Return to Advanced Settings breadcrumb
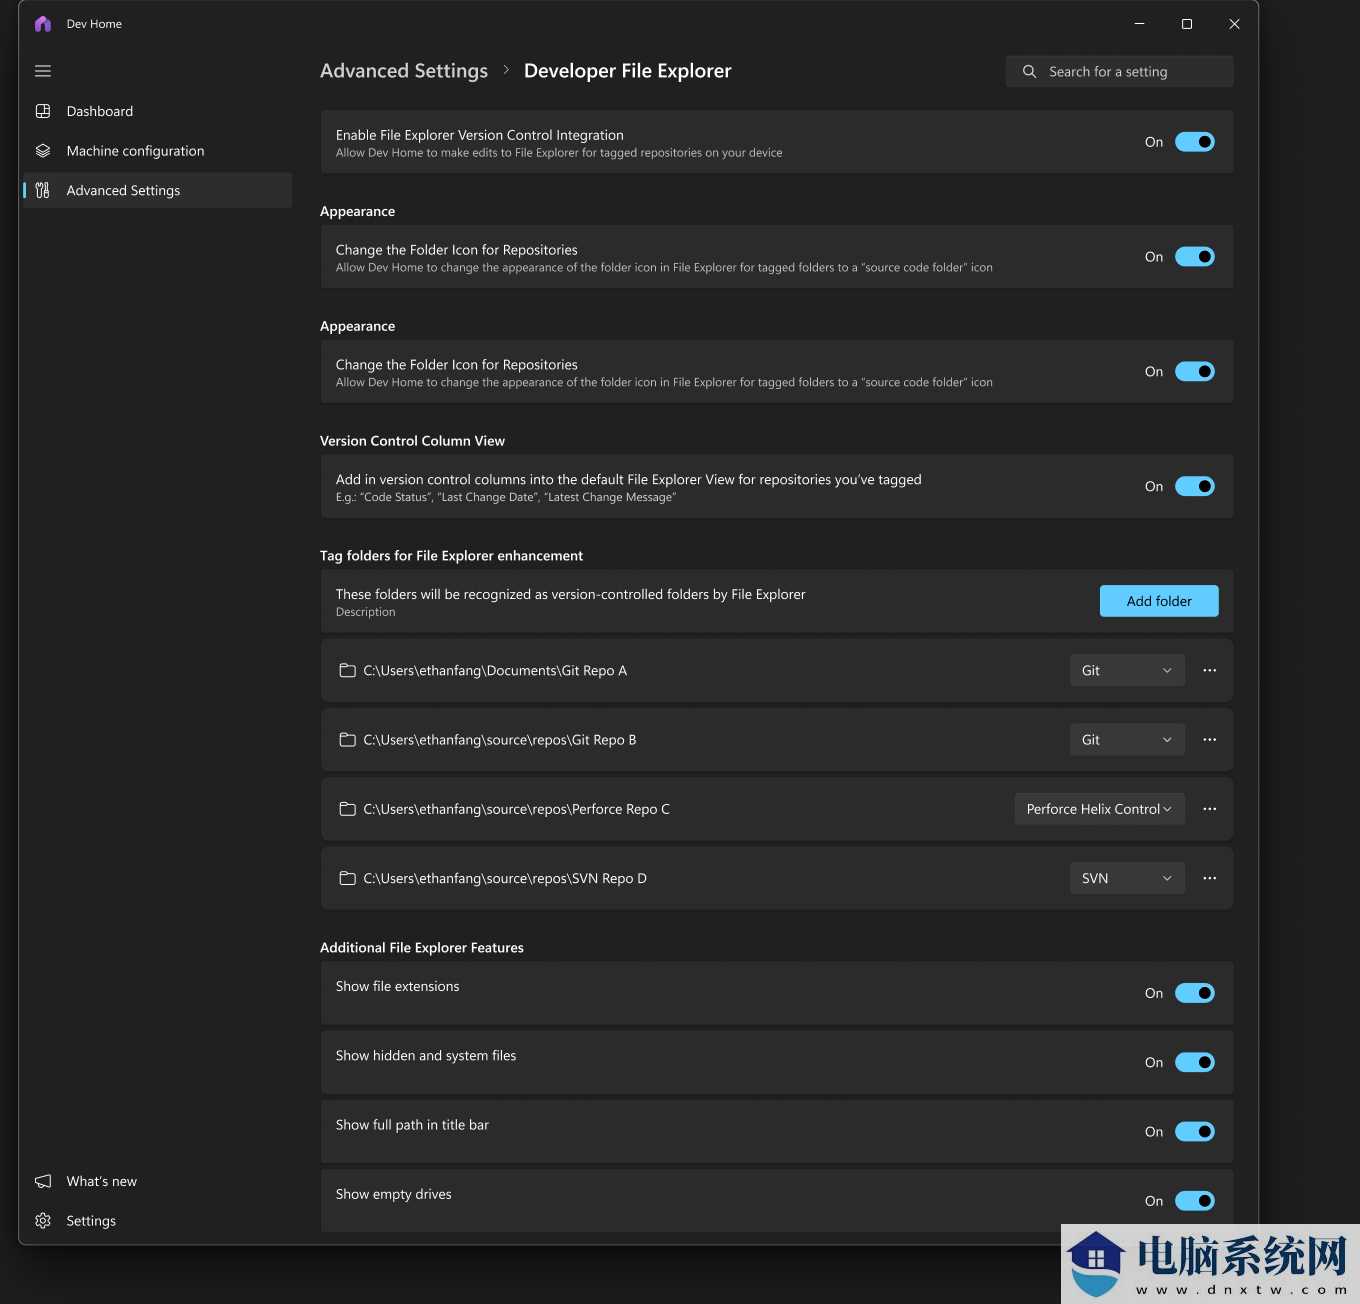This screenshot has height=1304, width=1360. (404, 71)
